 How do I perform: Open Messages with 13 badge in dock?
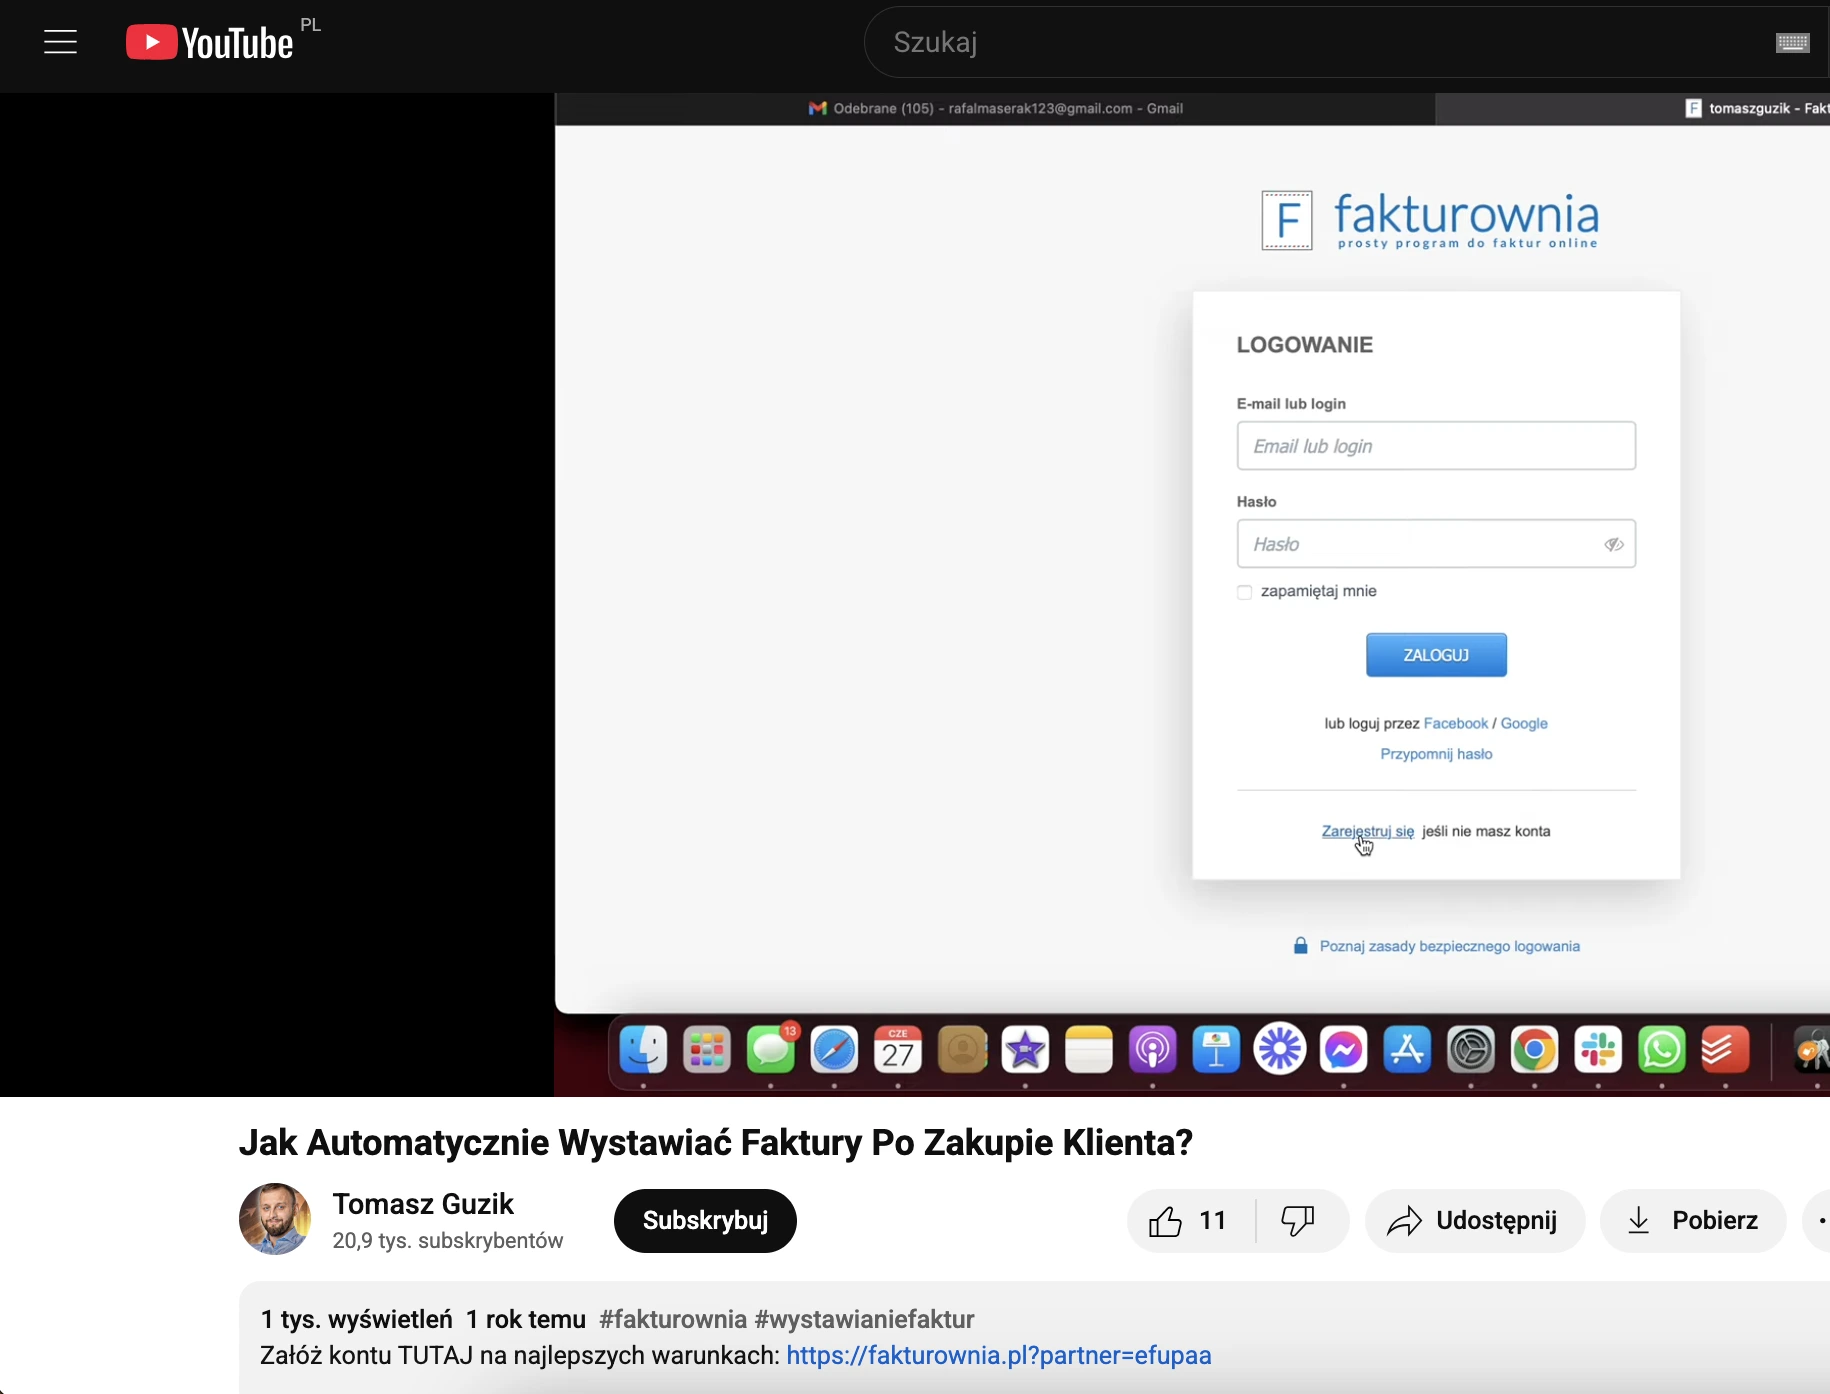[x=771, y=1051]
